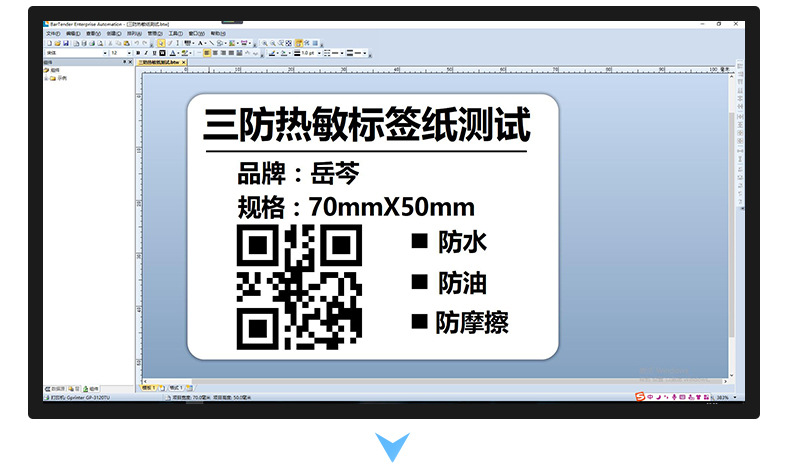This screenshot has height=475, width=790.
Task: Select the 模板 1 template tab
Action: point(148,388)
